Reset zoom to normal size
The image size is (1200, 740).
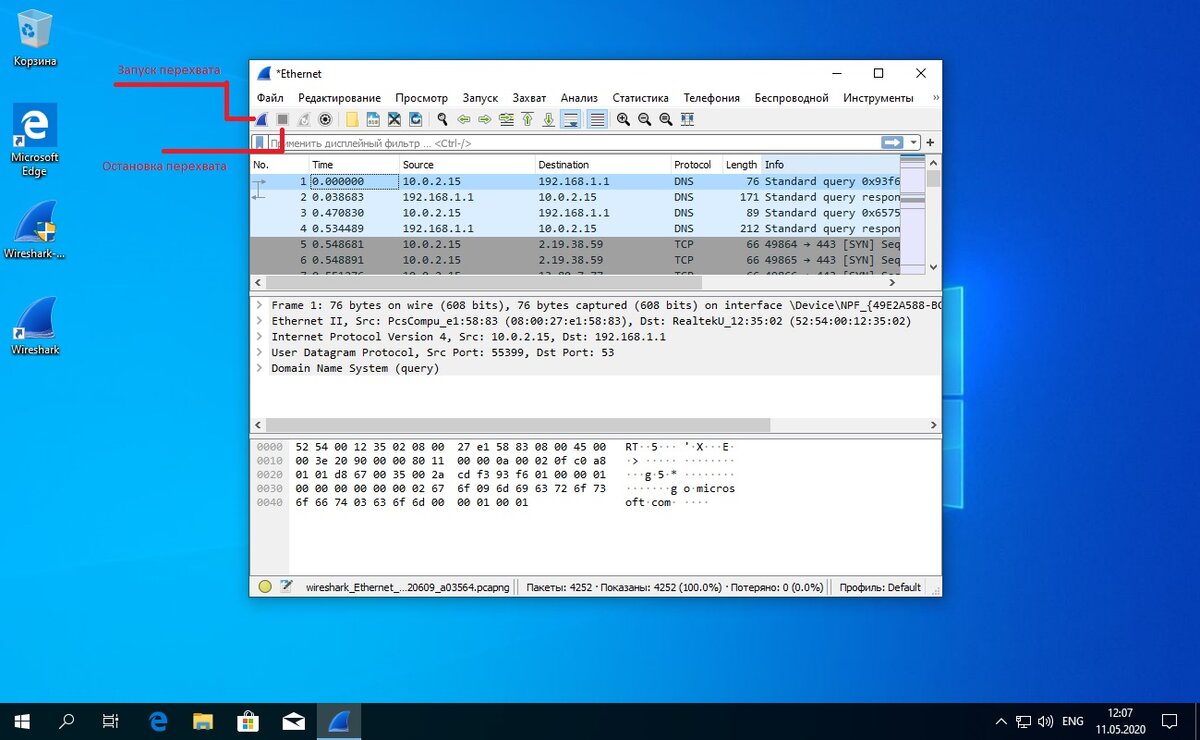(665, 120)
